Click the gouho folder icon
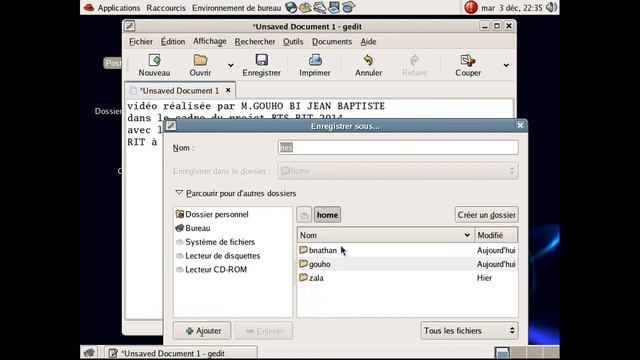The image size is (640, 360). pyautogui.click(x=303, y=264)
